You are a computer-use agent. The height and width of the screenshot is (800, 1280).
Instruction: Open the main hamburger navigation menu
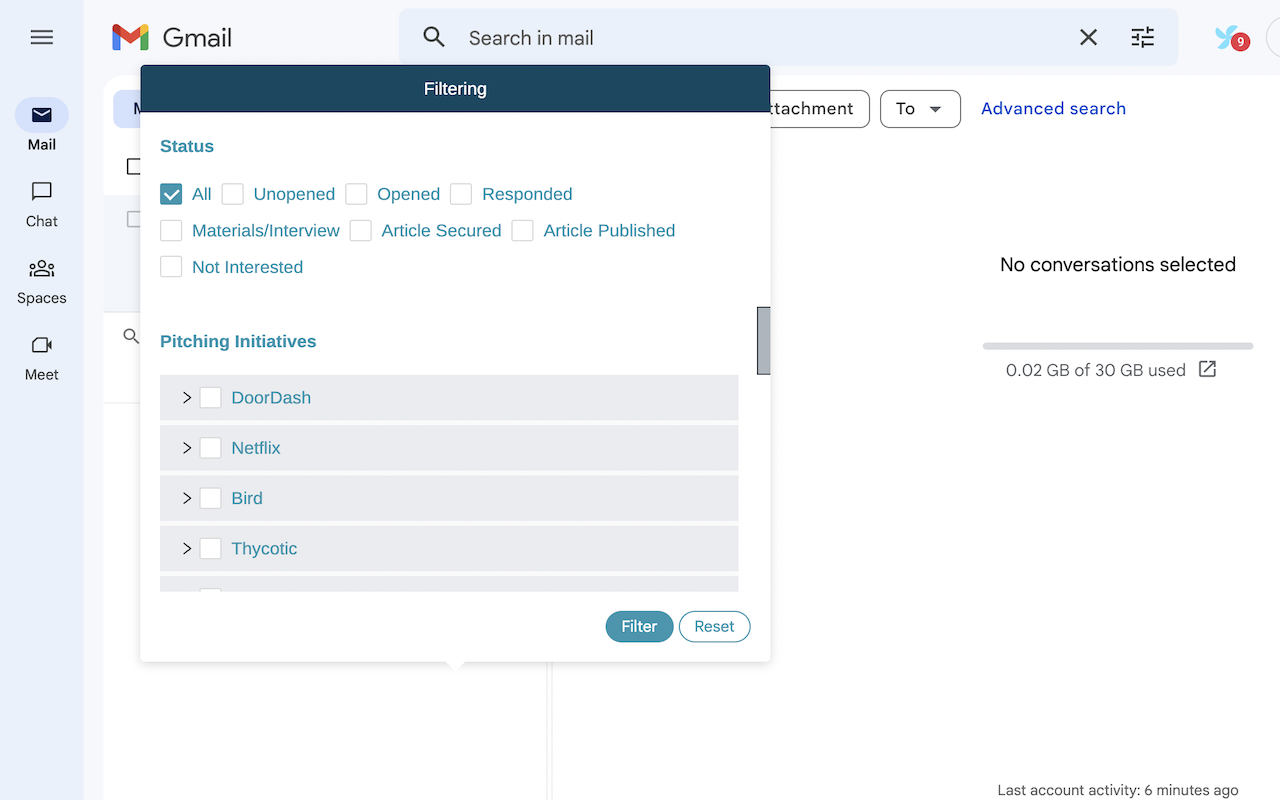point(41,37)
